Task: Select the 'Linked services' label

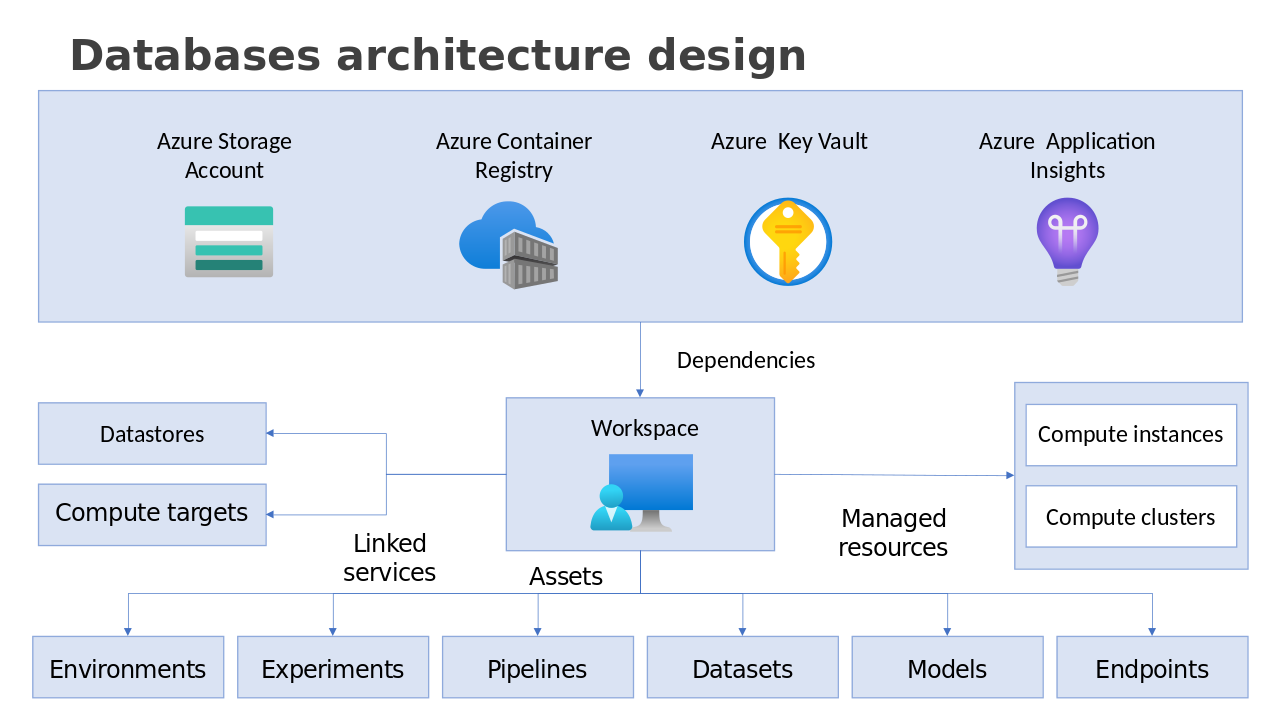Action: [x=390, y=558]
